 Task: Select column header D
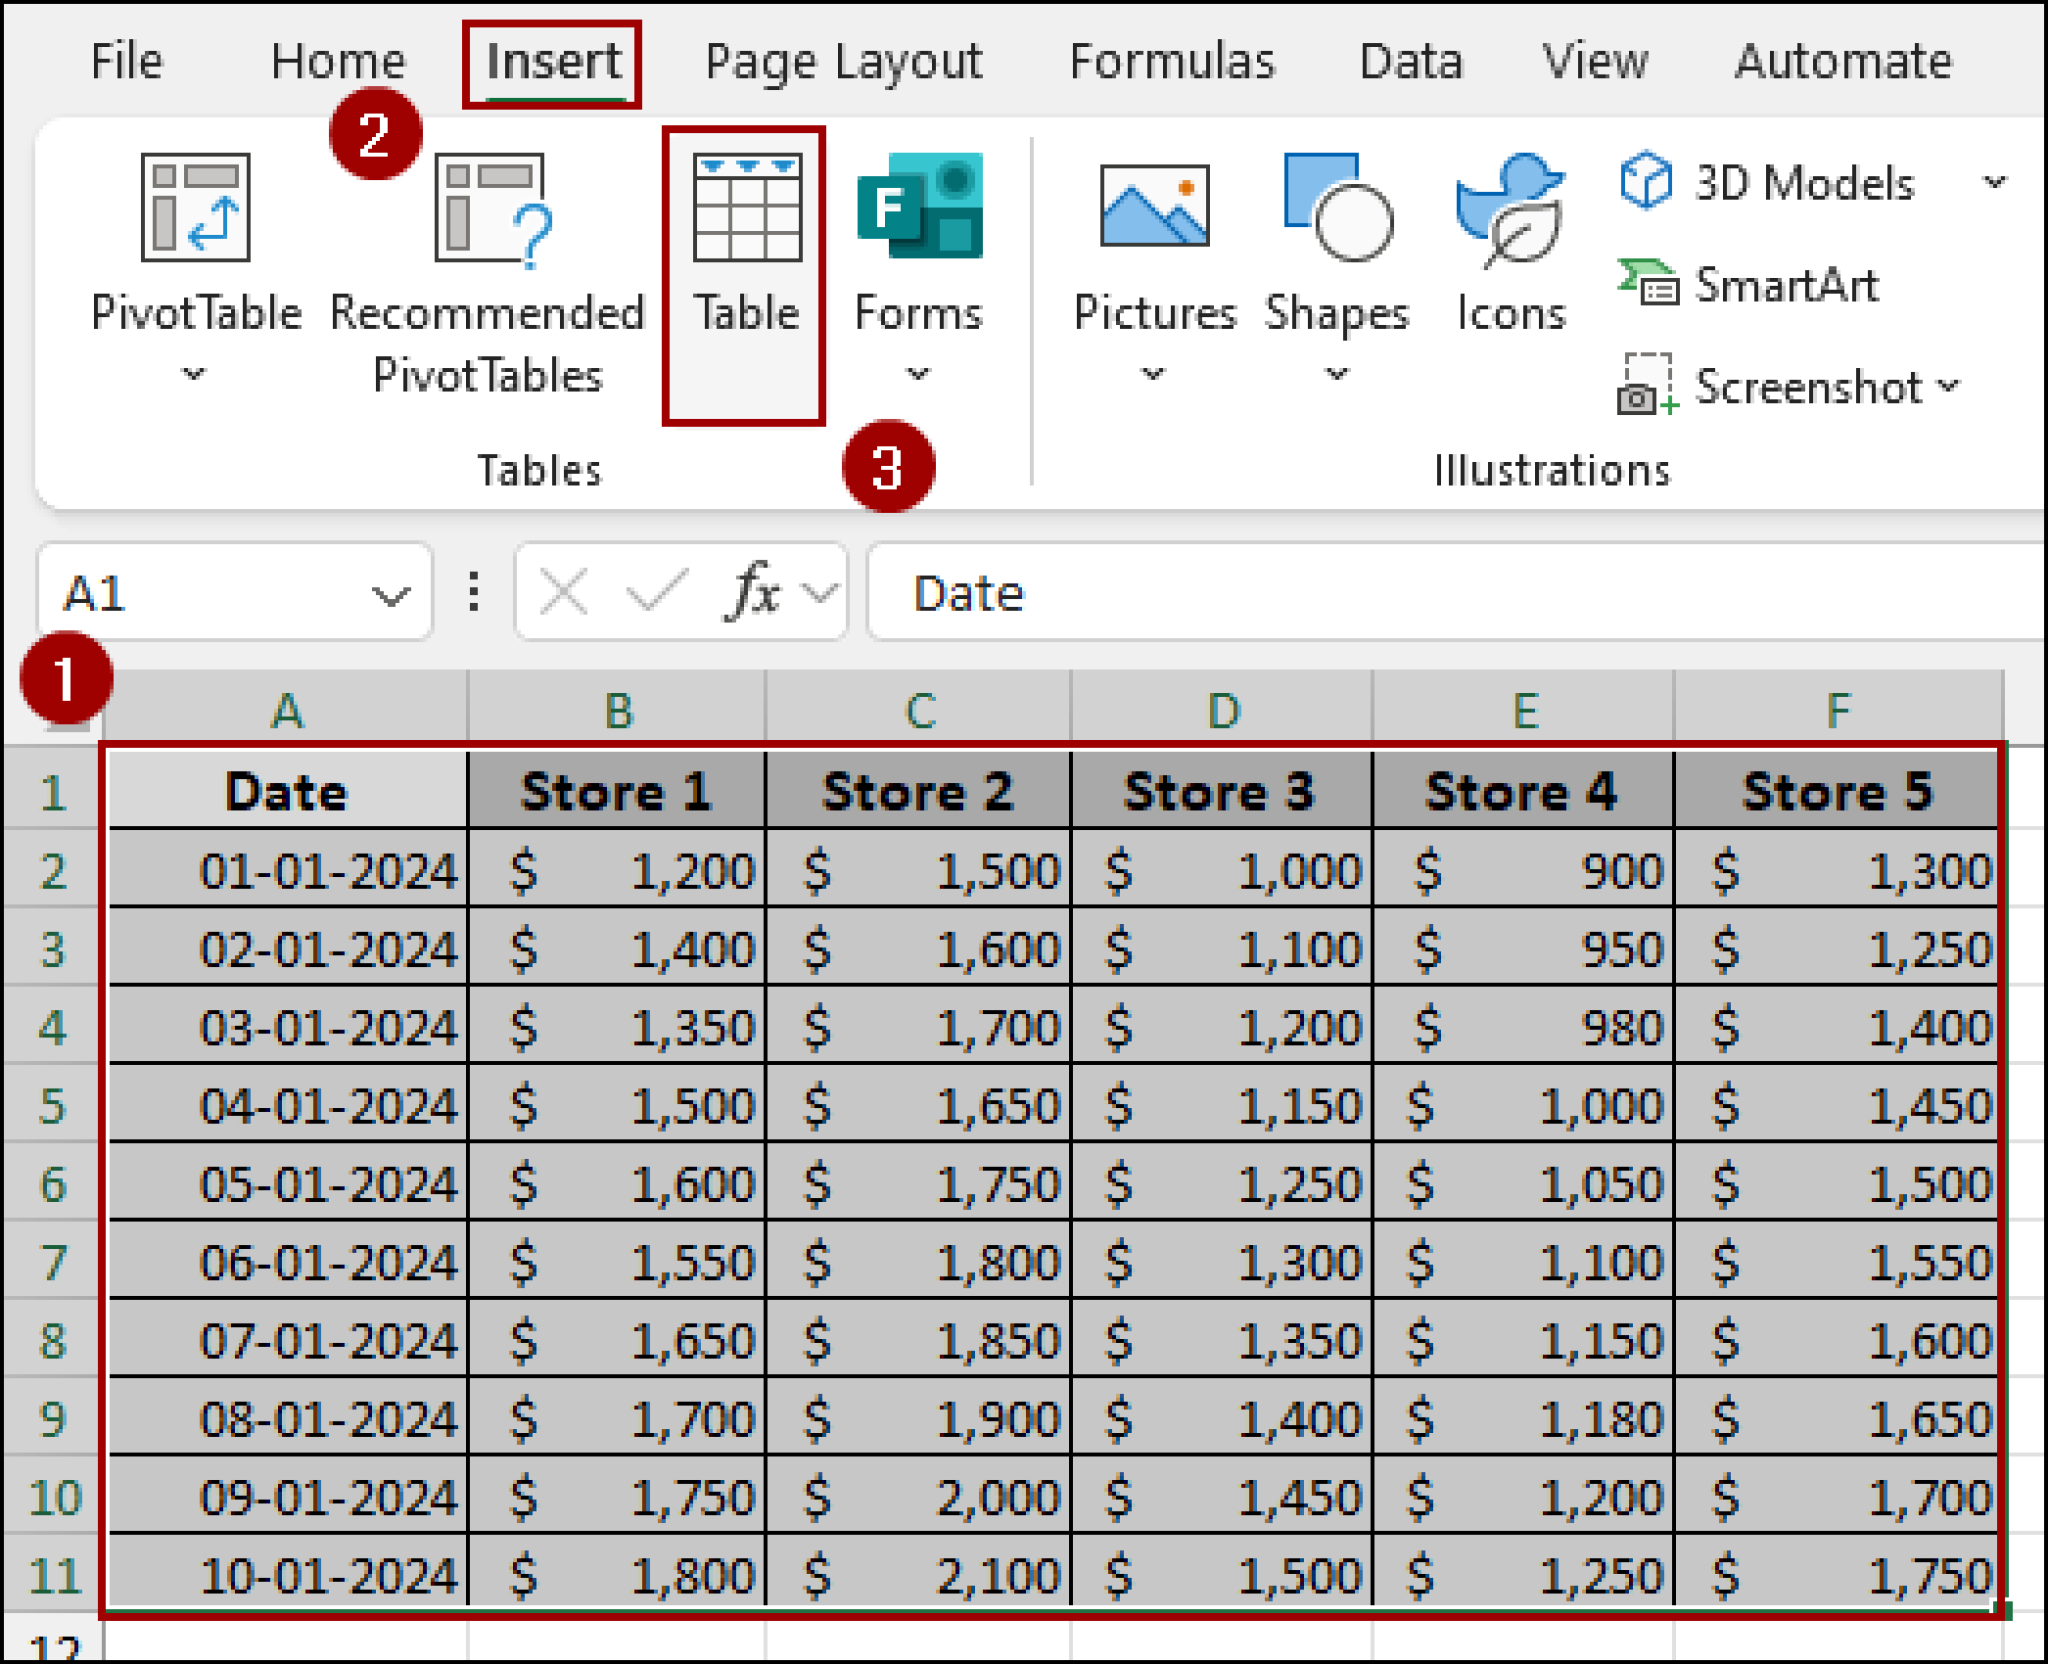click(x=1221, y=711)
